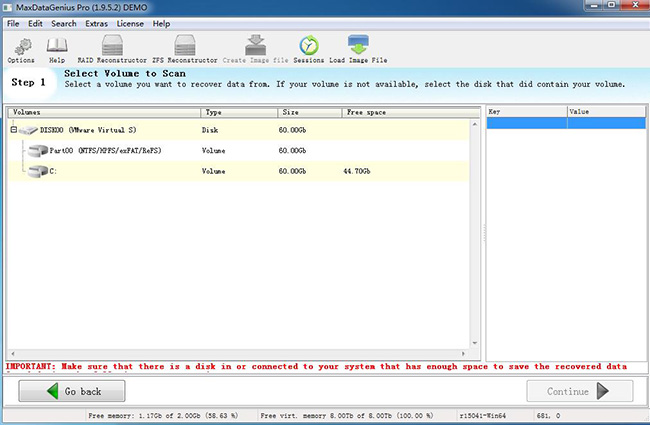Sort by the Type column header
This screenshot has width=650, height=425.
[x=239, y=112]
